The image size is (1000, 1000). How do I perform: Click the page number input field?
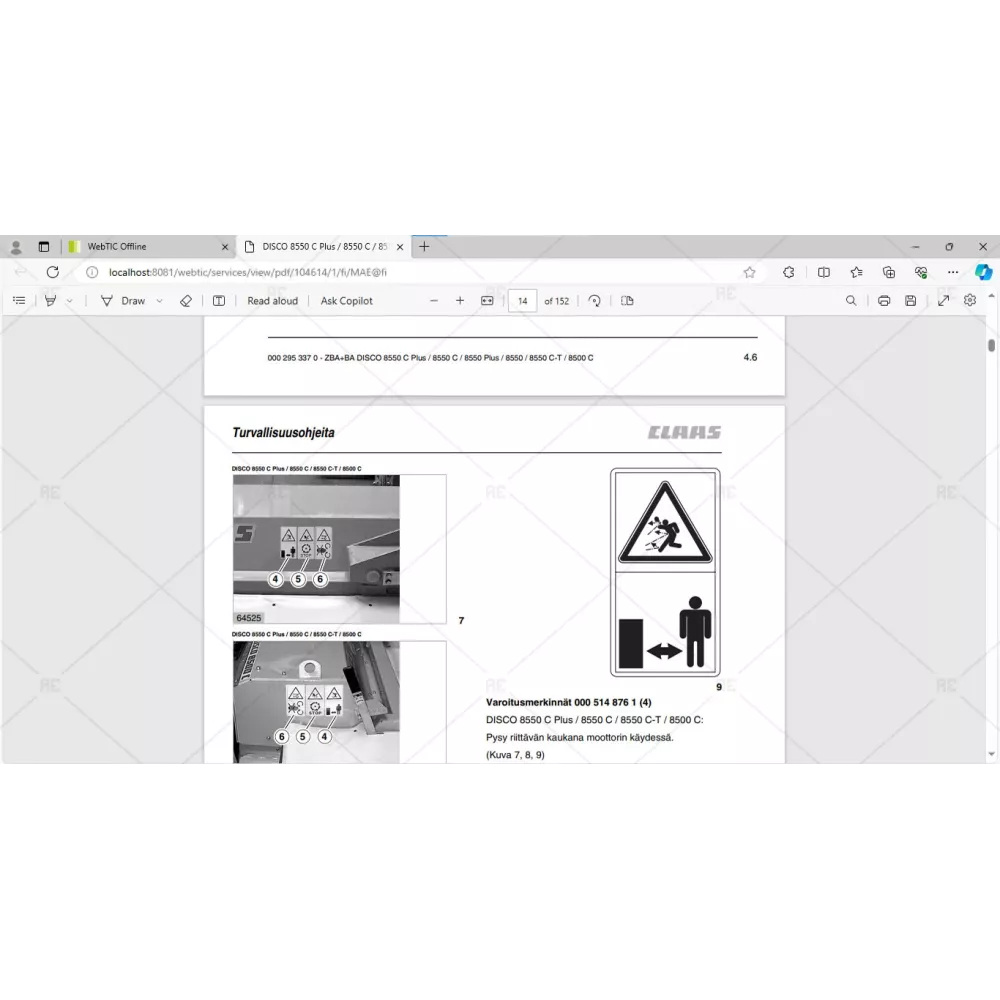[522, 300]
